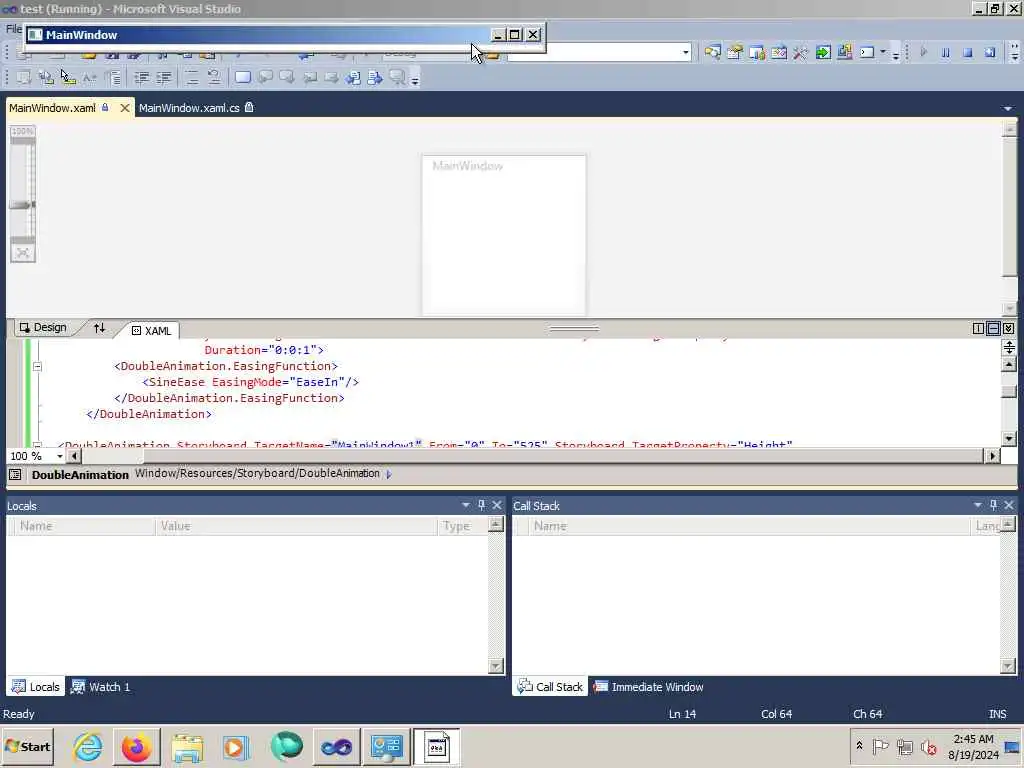Click the Fit All zoom button in designer
The width and height of the screenshot is (1024, 768).
[x=23, y=253]
